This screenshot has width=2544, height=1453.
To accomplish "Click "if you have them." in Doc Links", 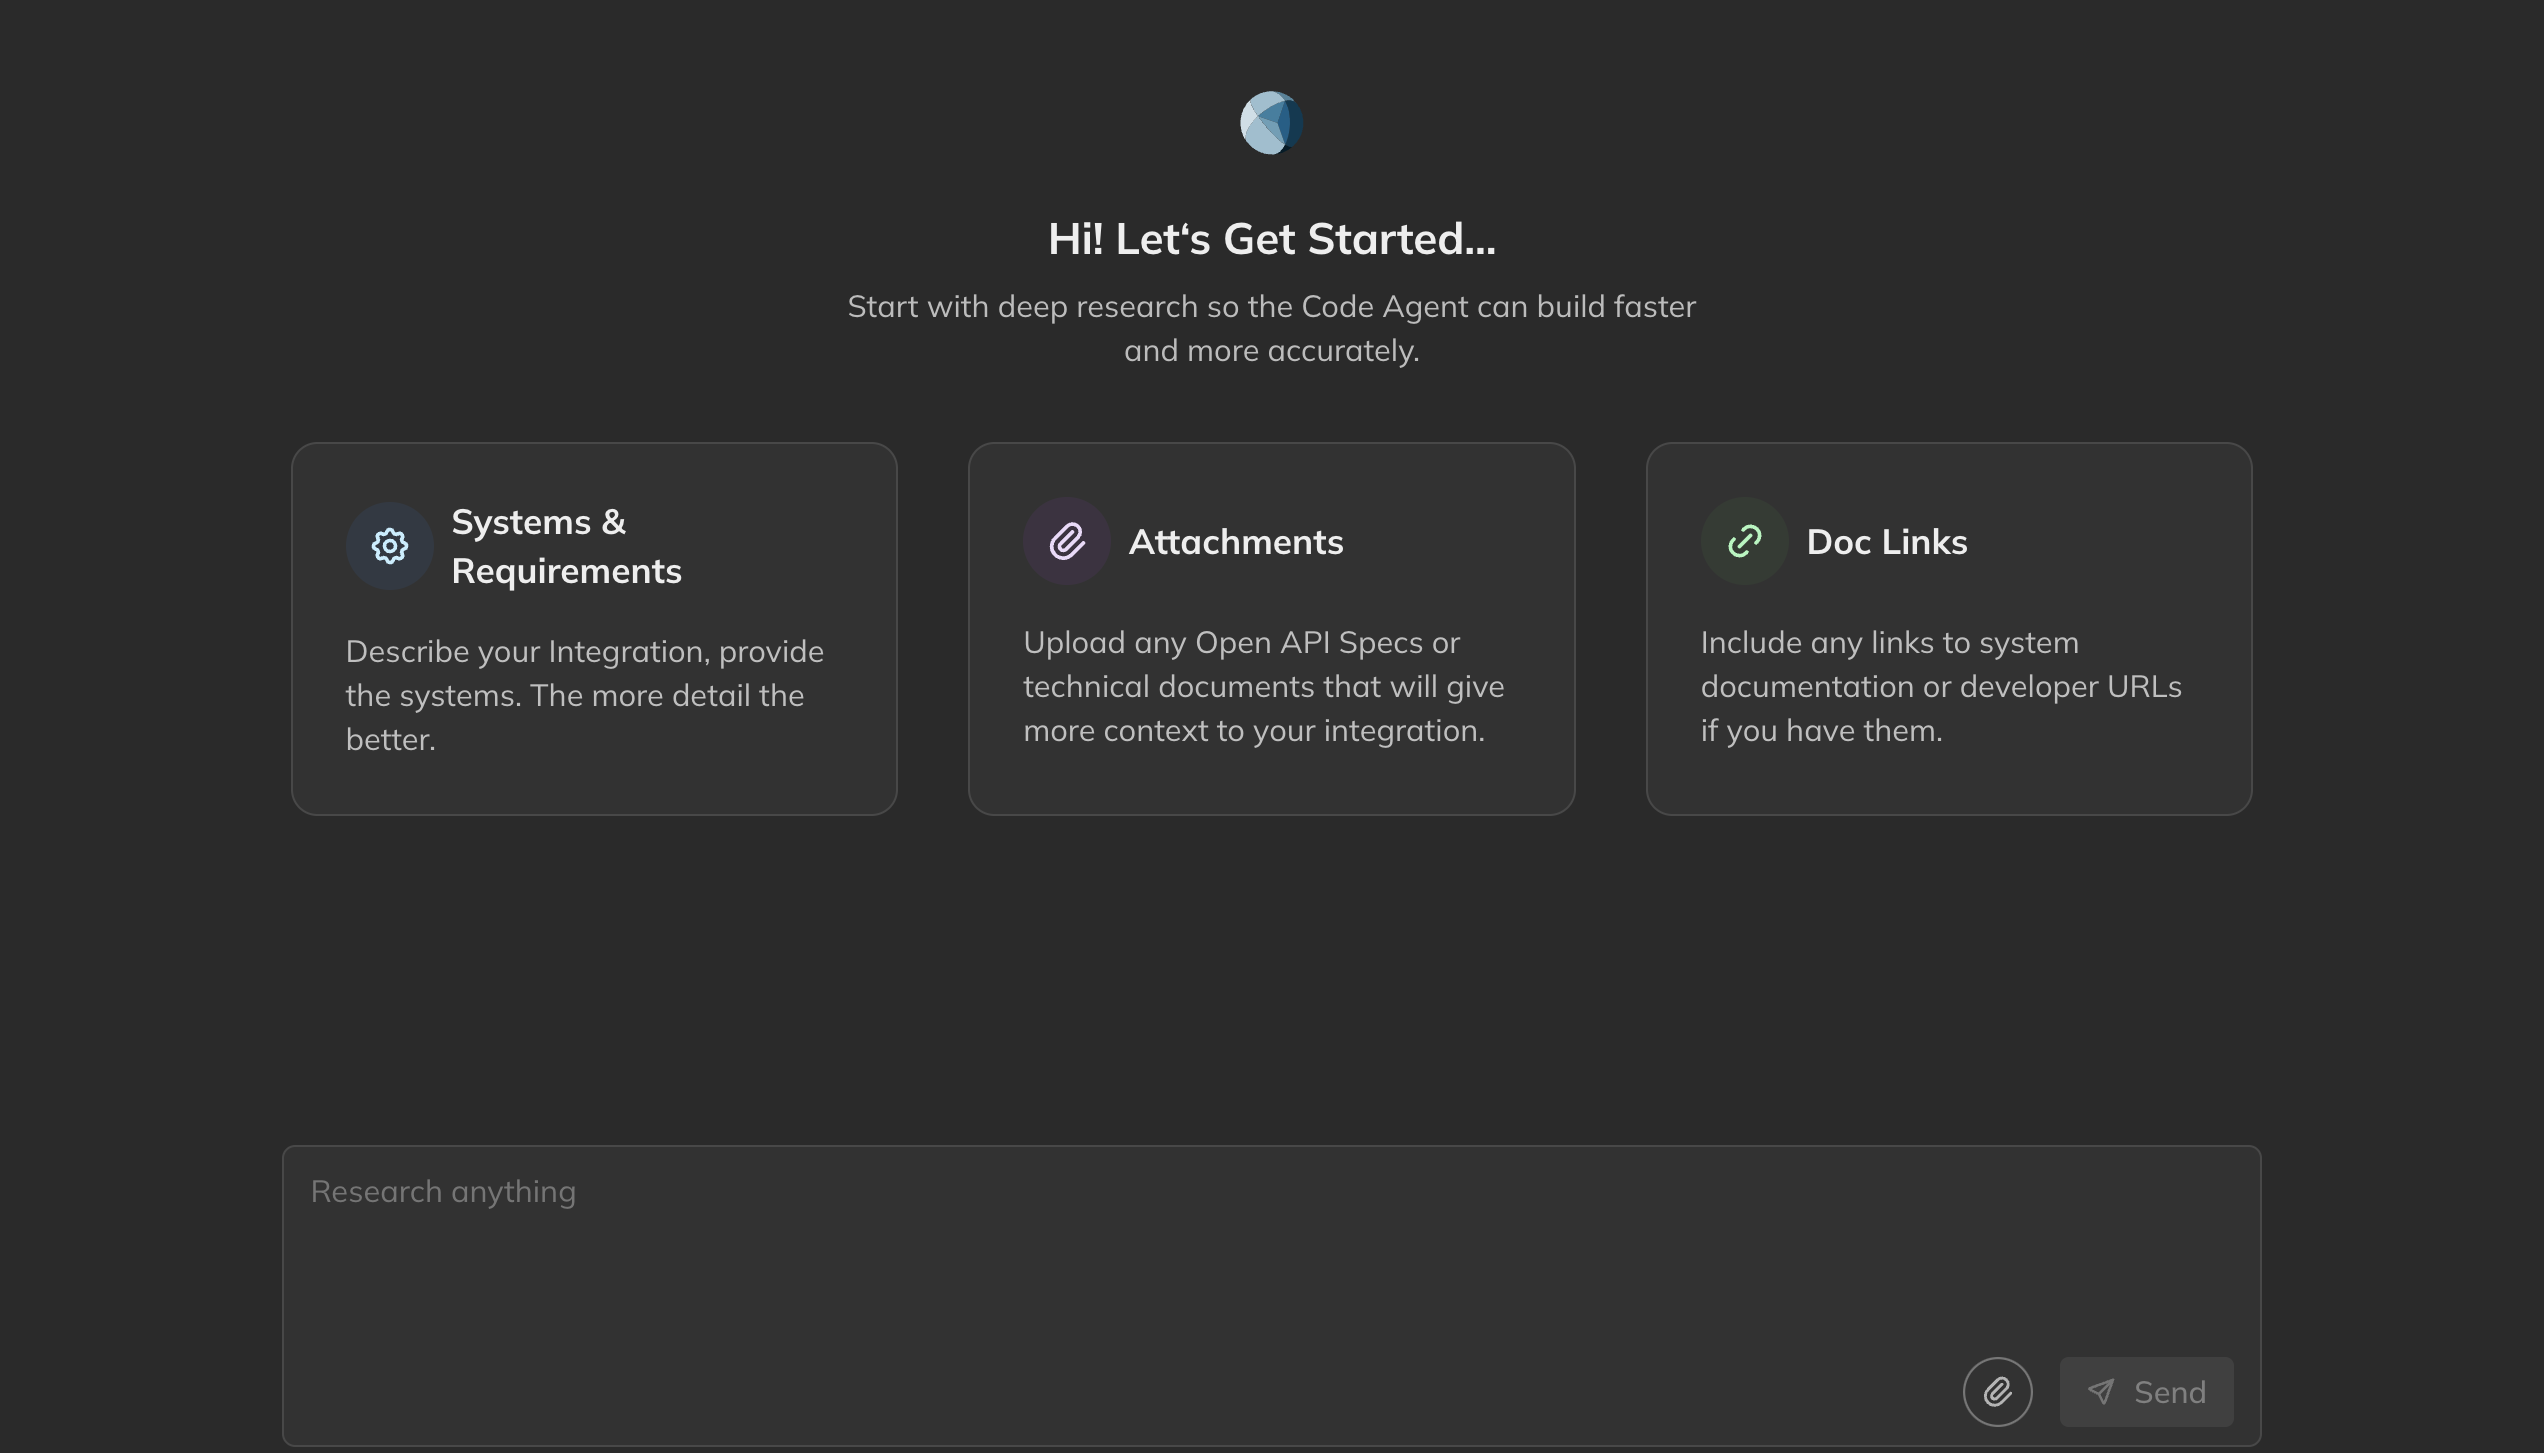I will coord(1821,731).
